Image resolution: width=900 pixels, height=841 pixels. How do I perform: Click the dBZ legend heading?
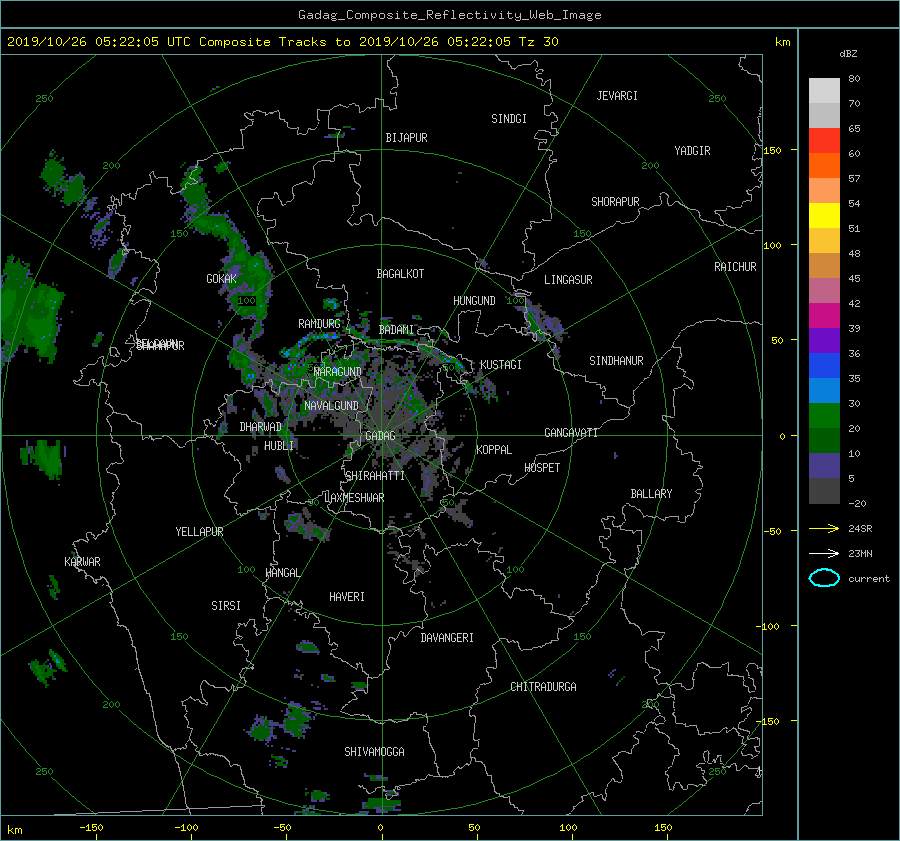coord(848,54)
